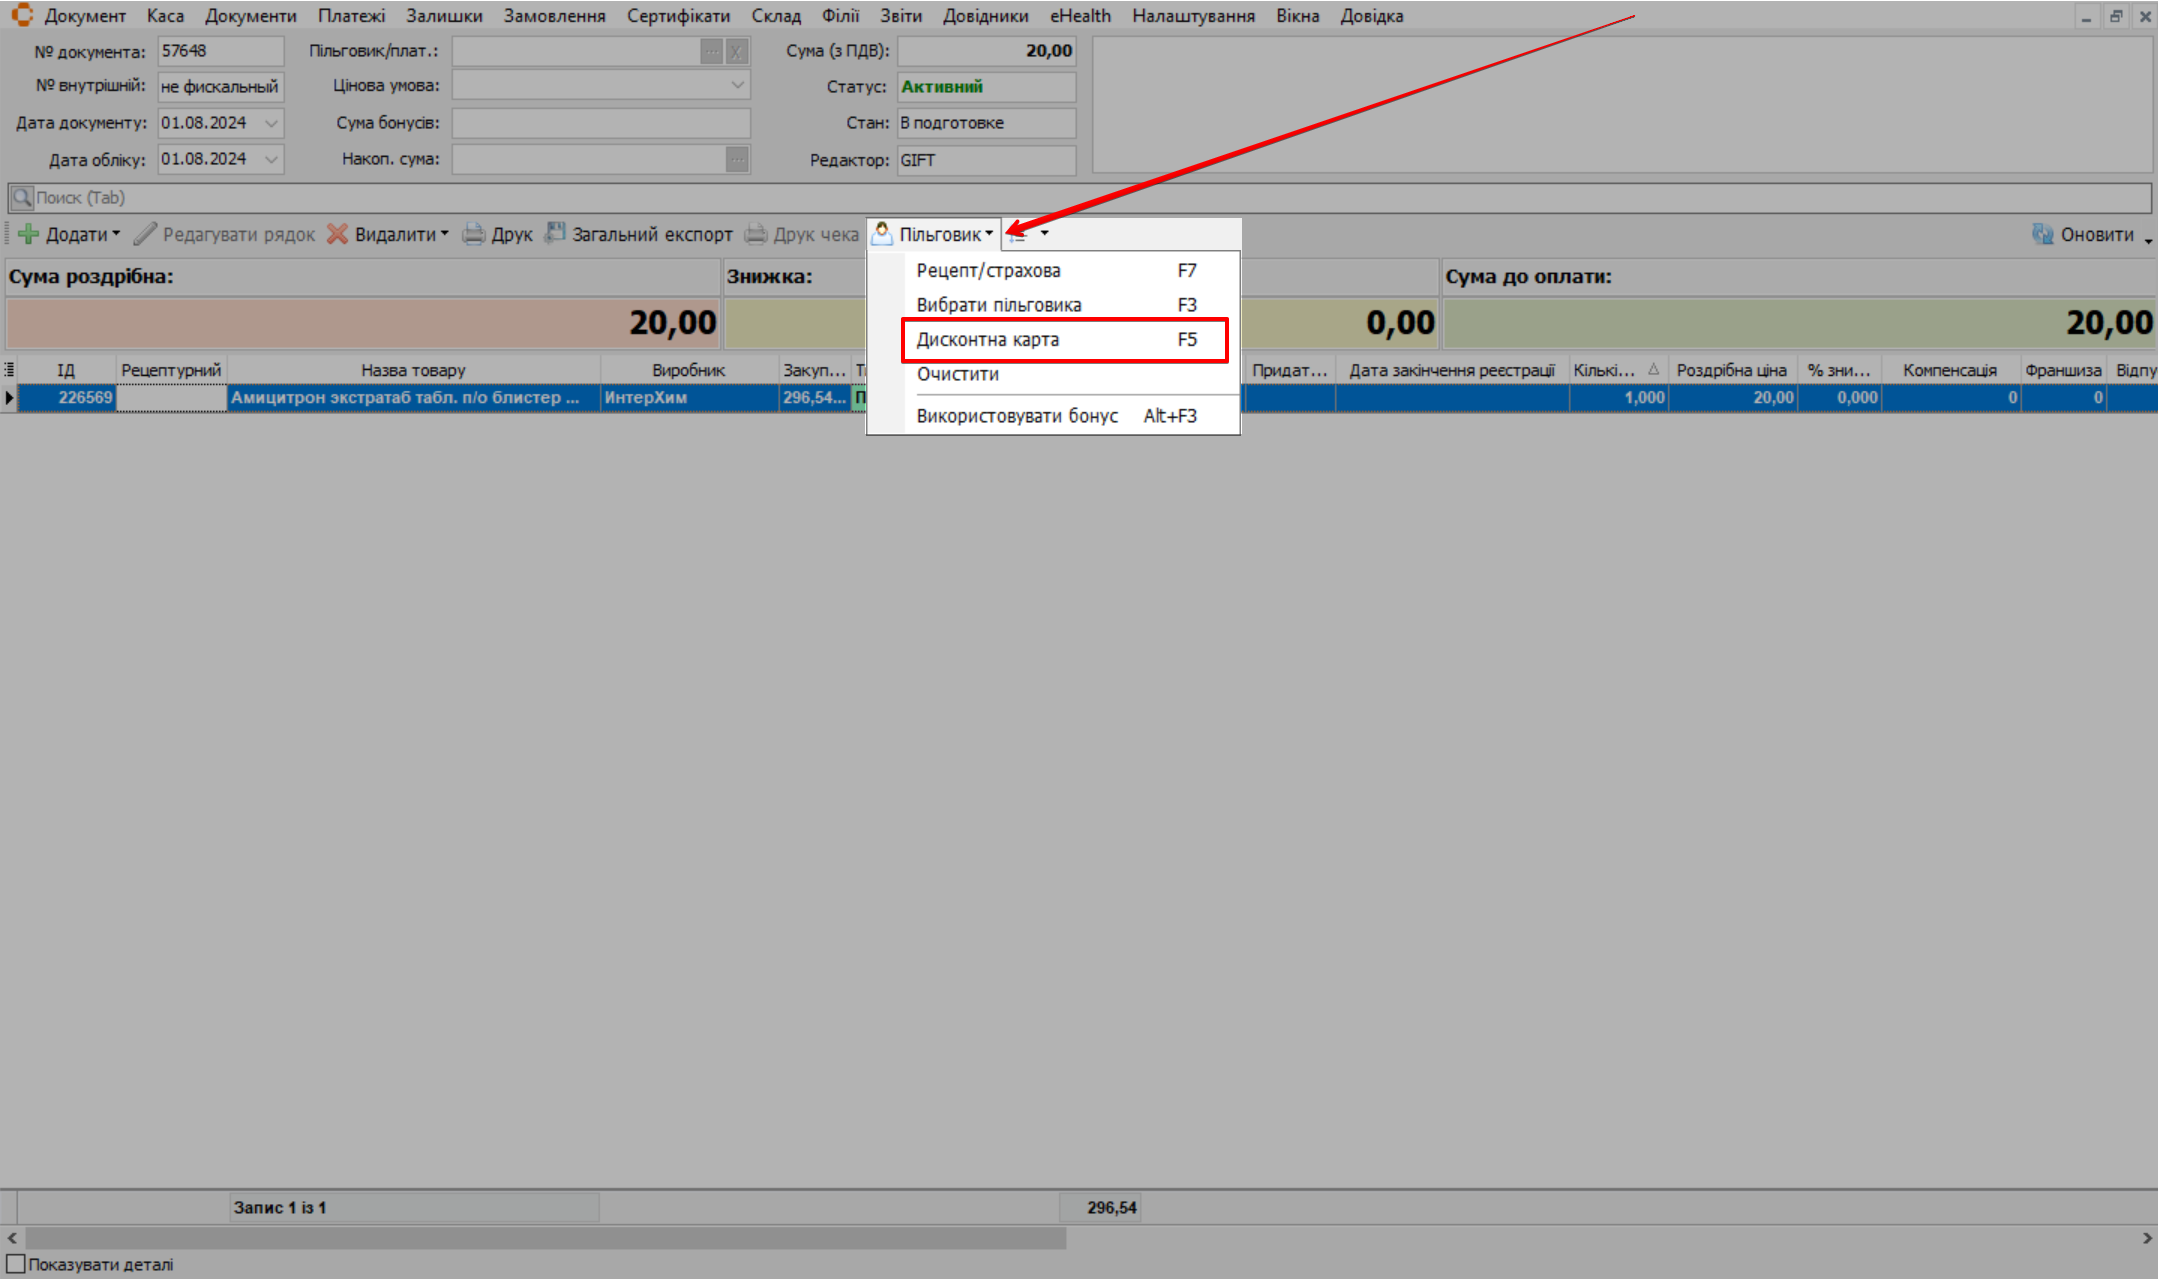
Task: Click the magnifier icon in search bar
Action: 21,197
